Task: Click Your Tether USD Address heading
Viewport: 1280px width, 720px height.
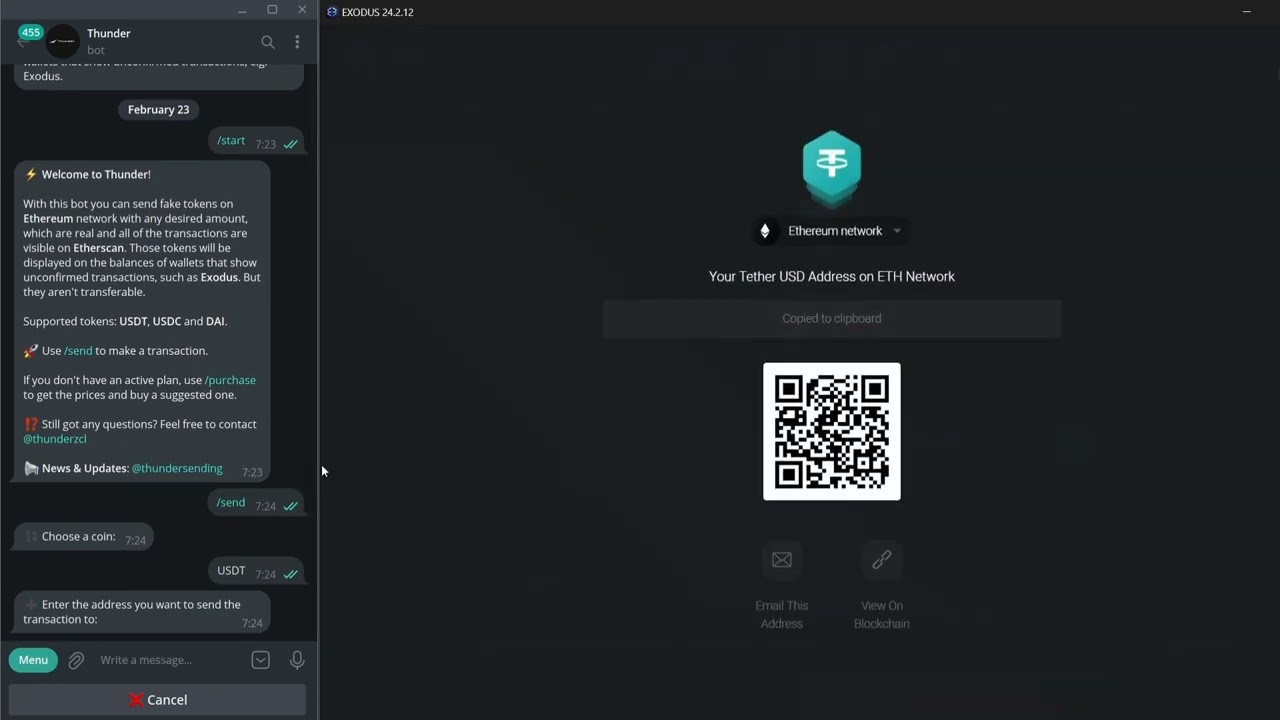Action: coord(832,277)
